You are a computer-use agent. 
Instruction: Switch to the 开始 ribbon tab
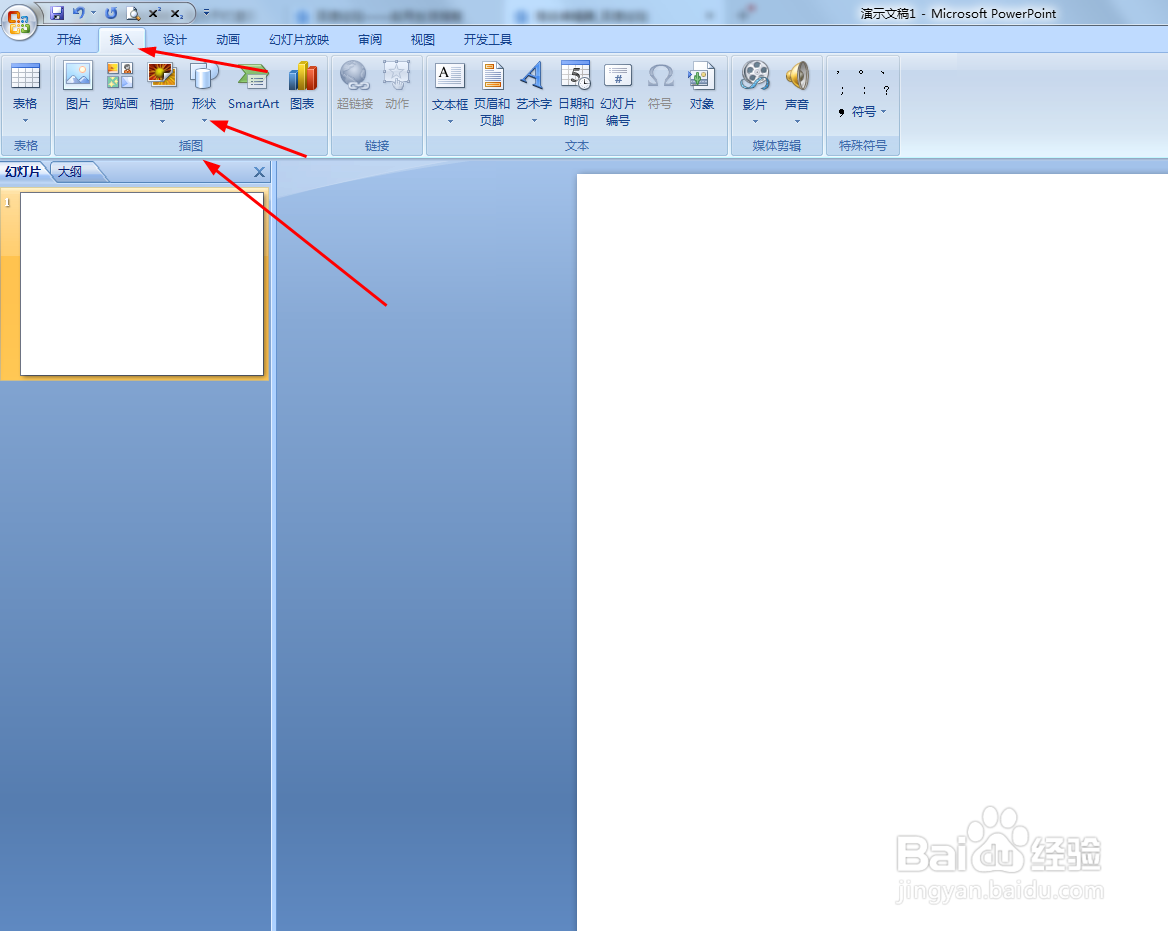click(69, 39)
